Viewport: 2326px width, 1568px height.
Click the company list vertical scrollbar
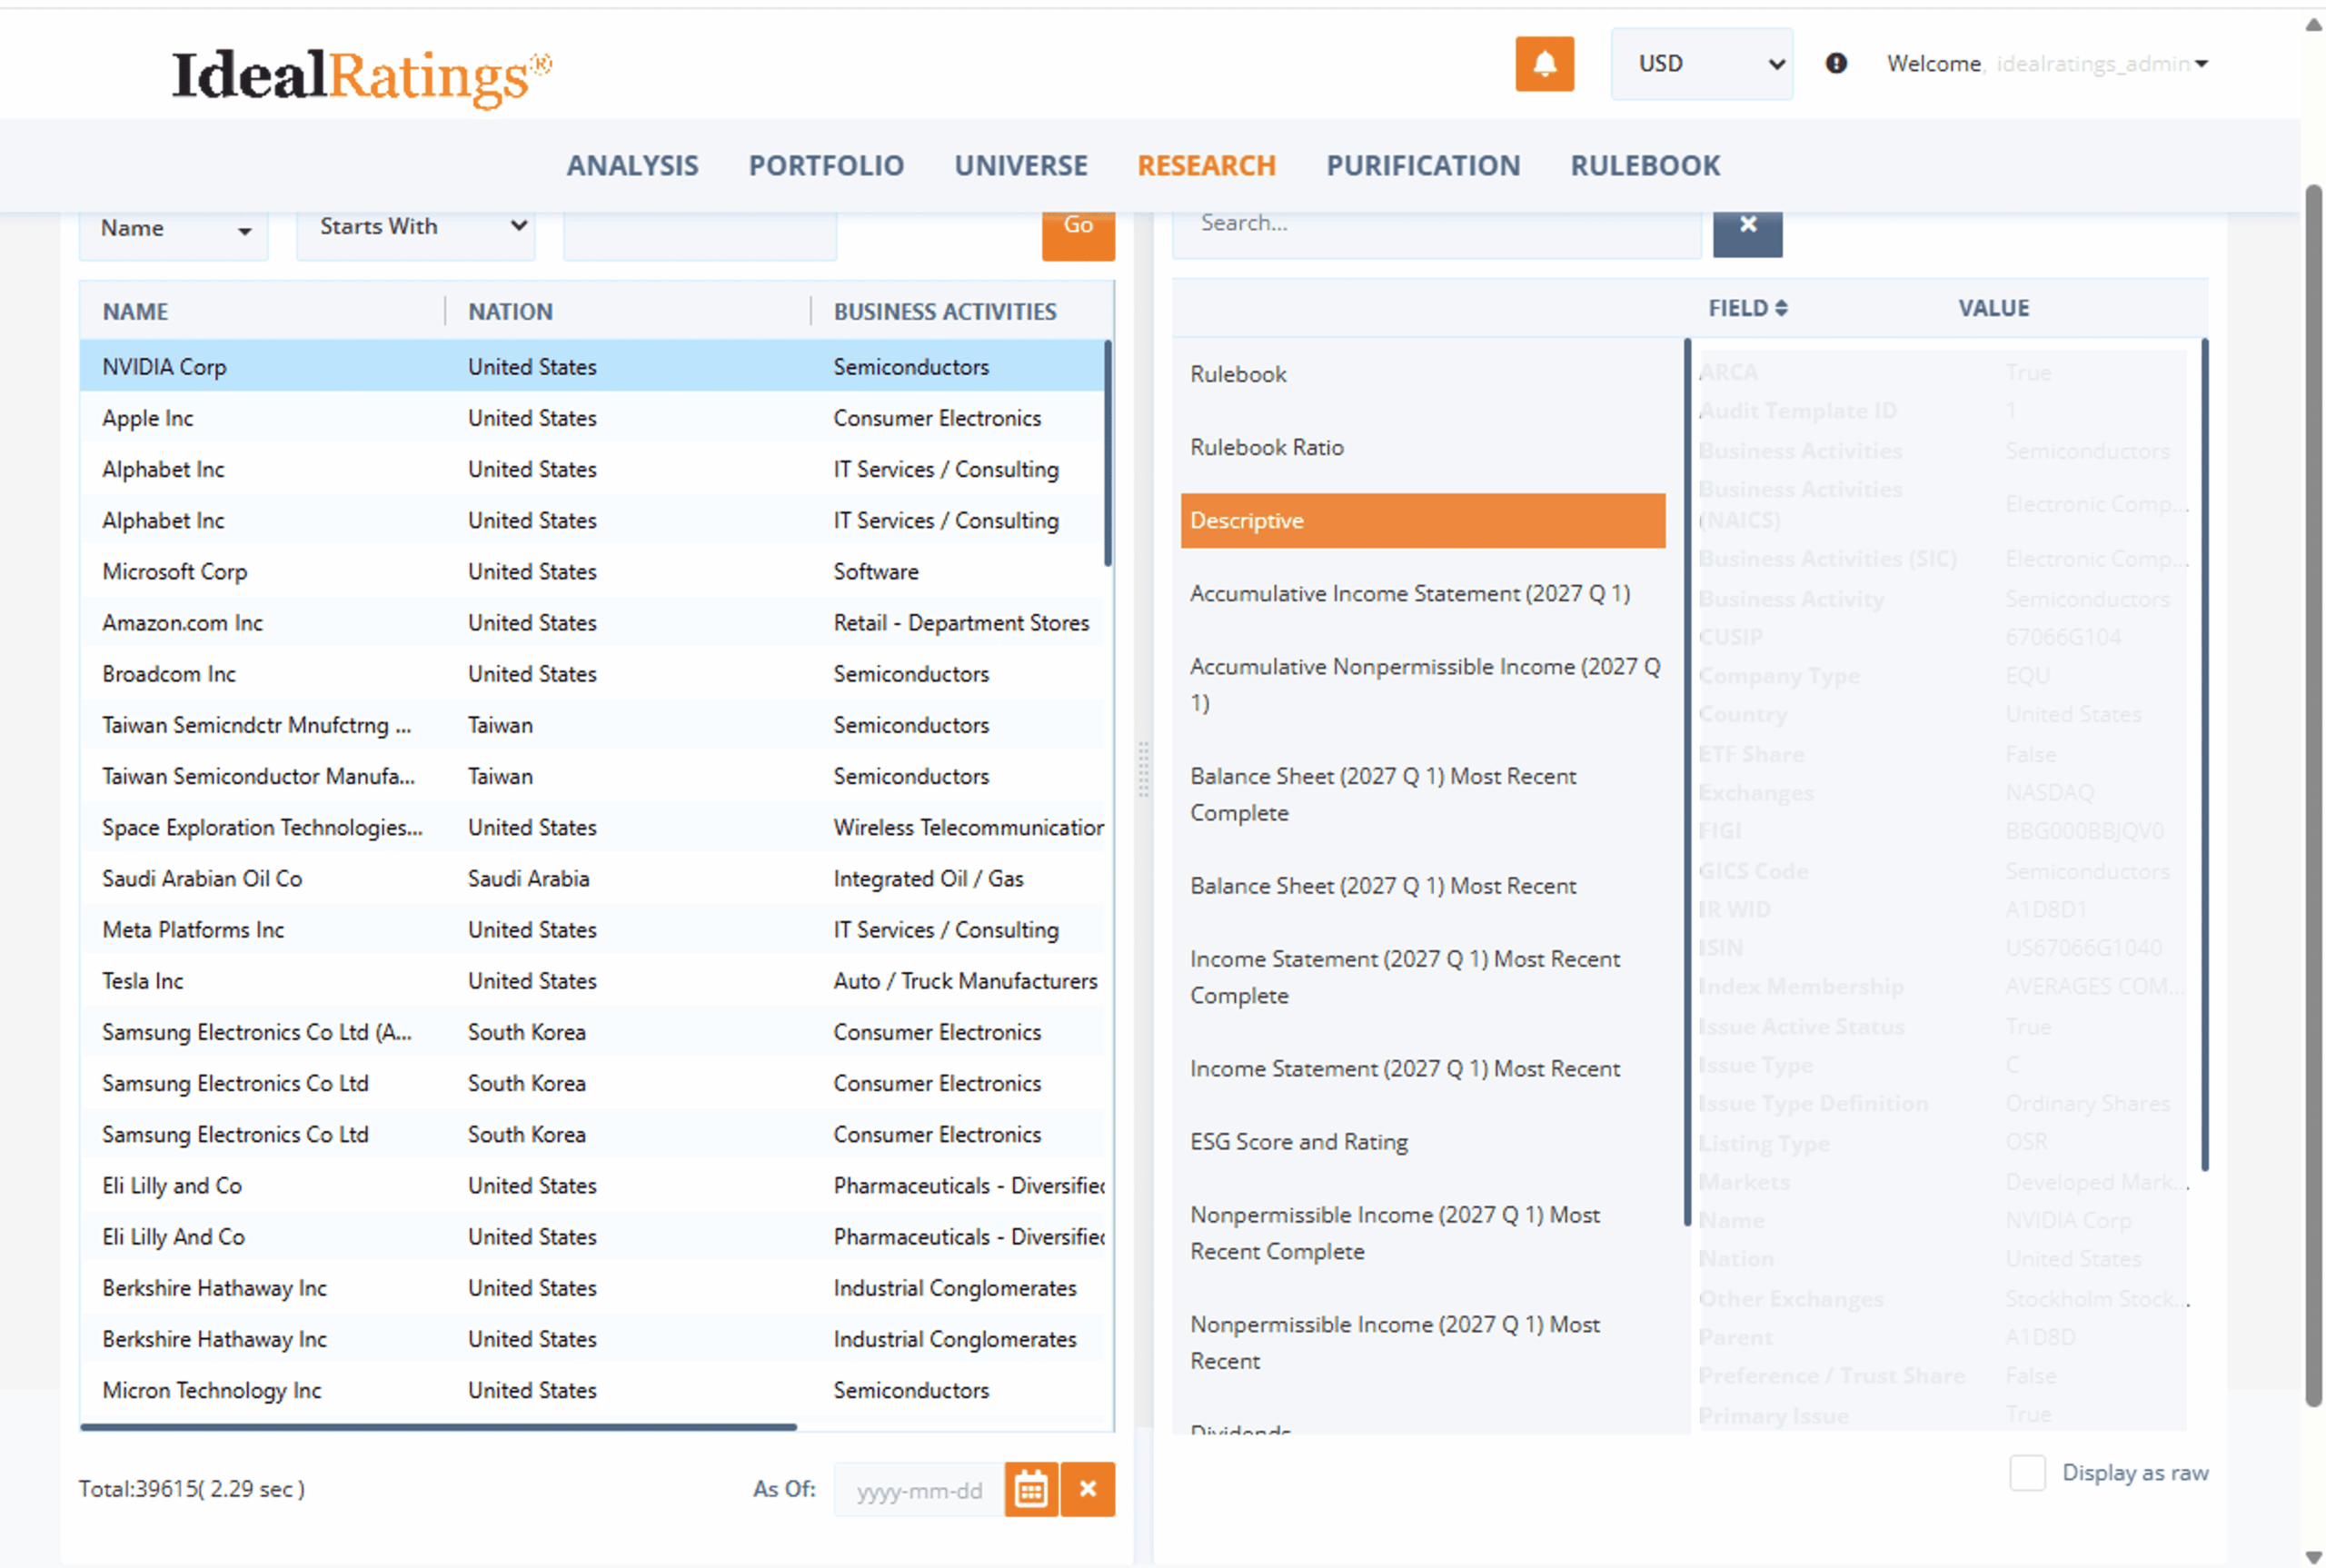(x=1107, y=454)
